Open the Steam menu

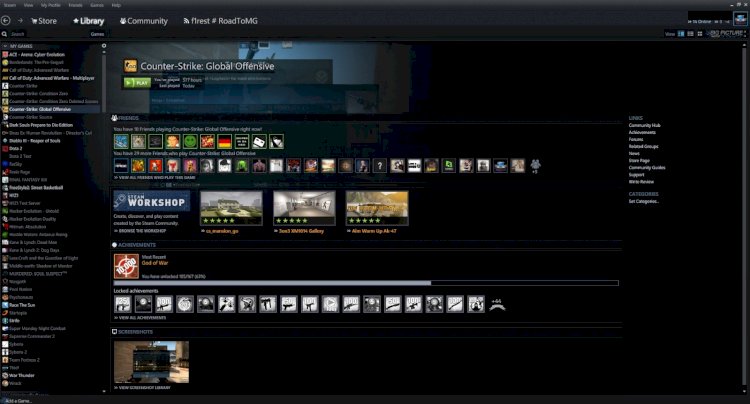(x=10, y=5)
